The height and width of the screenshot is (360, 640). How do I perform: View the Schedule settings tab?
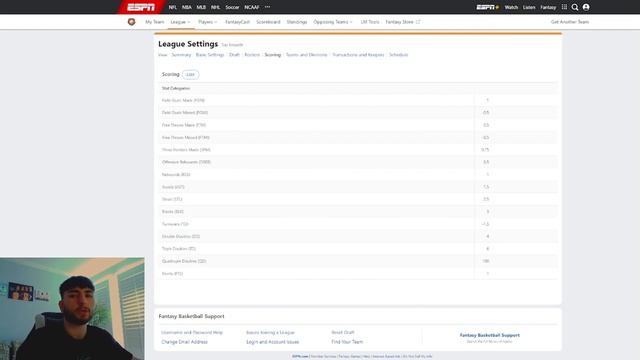398,55
